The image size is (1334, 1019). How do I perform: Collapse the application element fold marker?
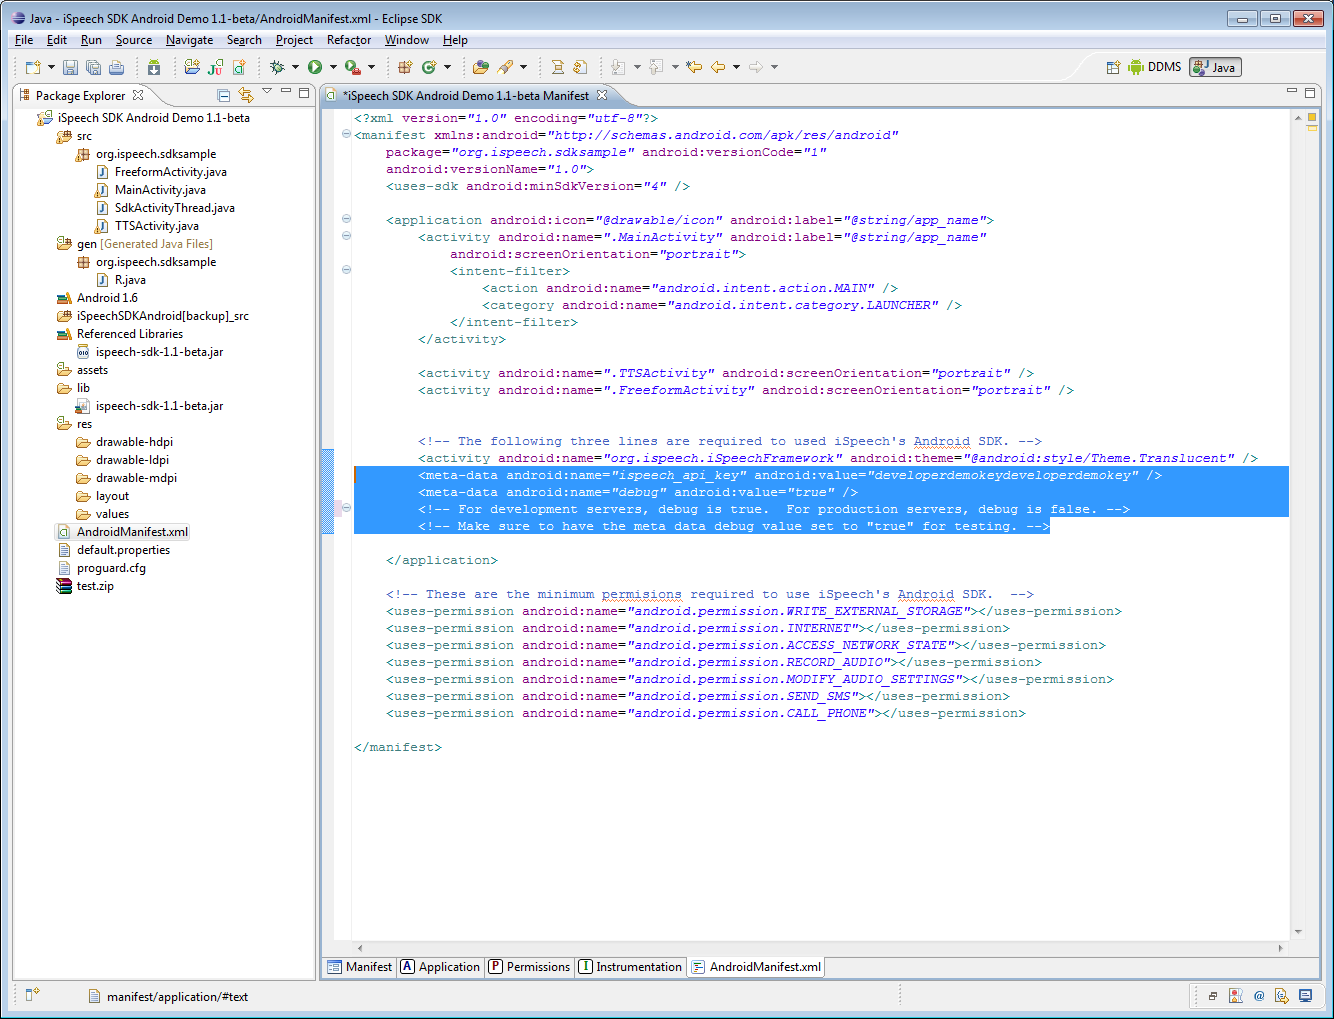pyautogui.click(x=346, y=219)
